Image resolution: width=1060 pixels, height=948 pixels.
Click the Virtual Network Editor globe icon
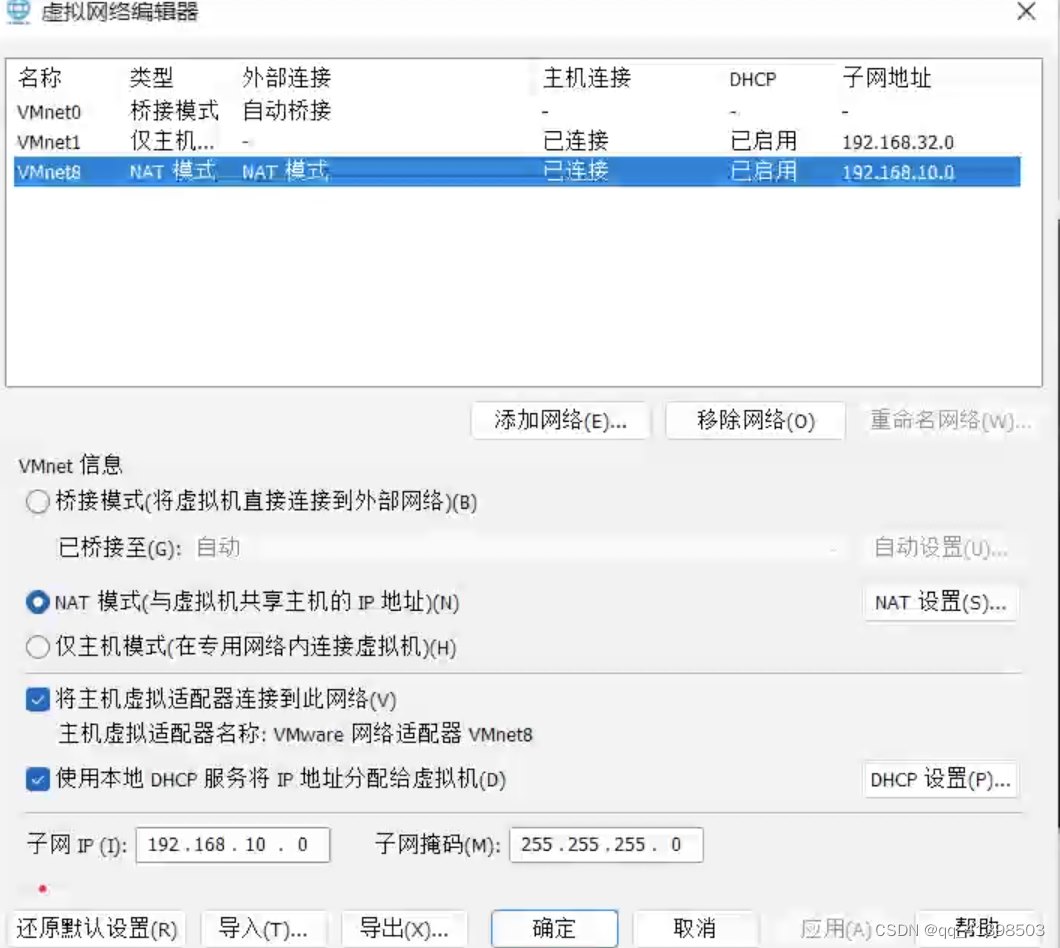tap(18, 11)
